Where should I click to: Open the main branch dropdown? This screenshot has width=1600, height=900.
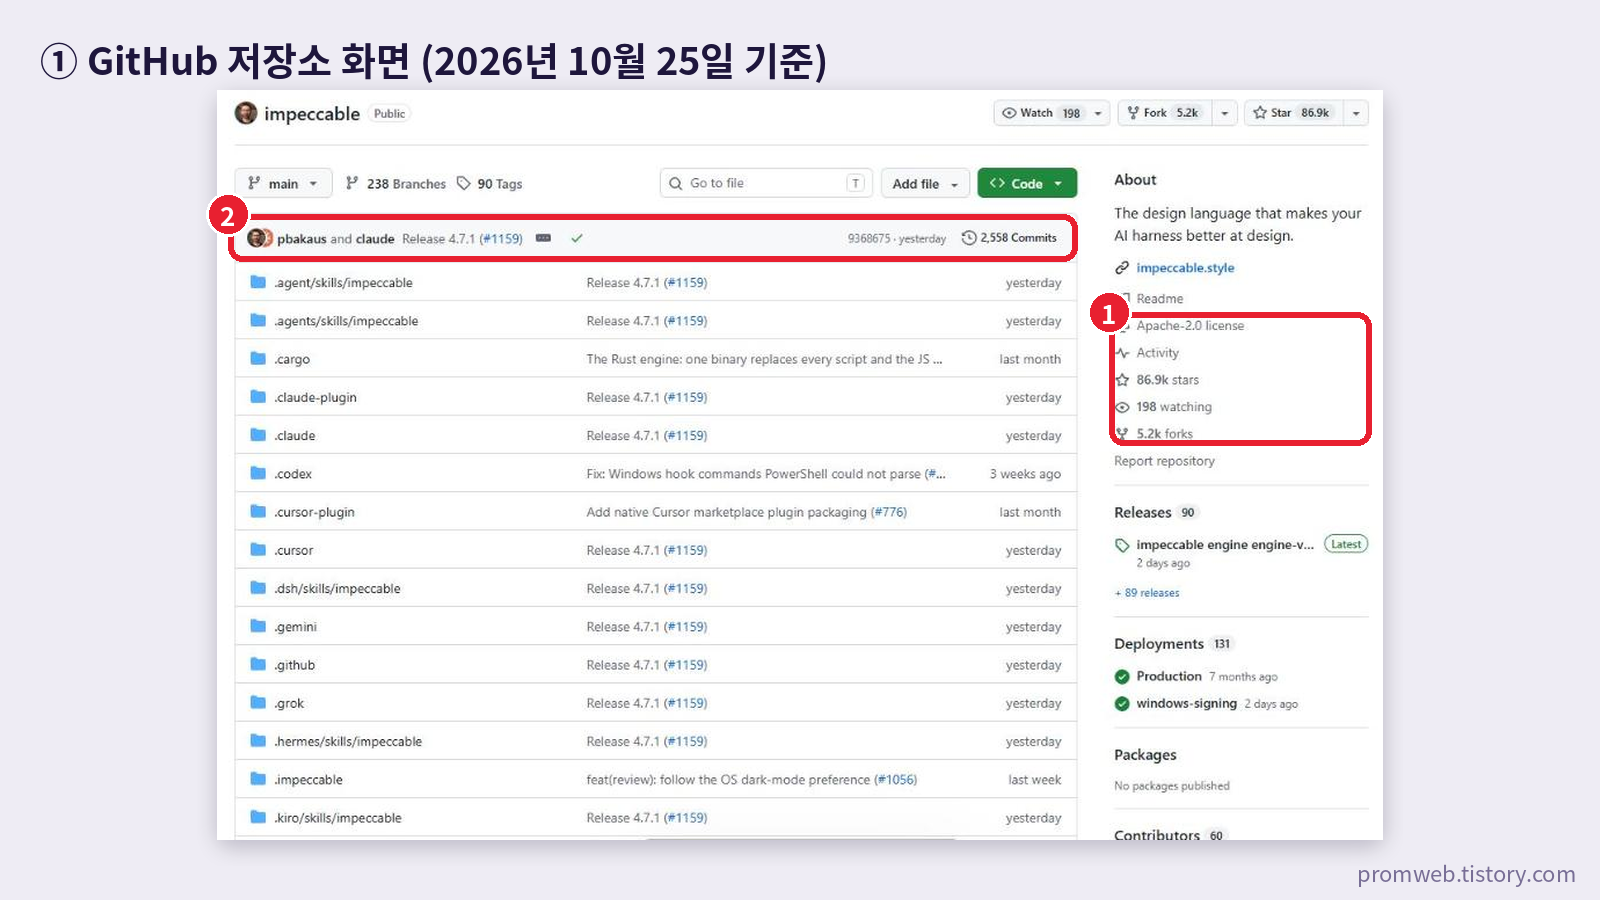click(x=283, y=183)
